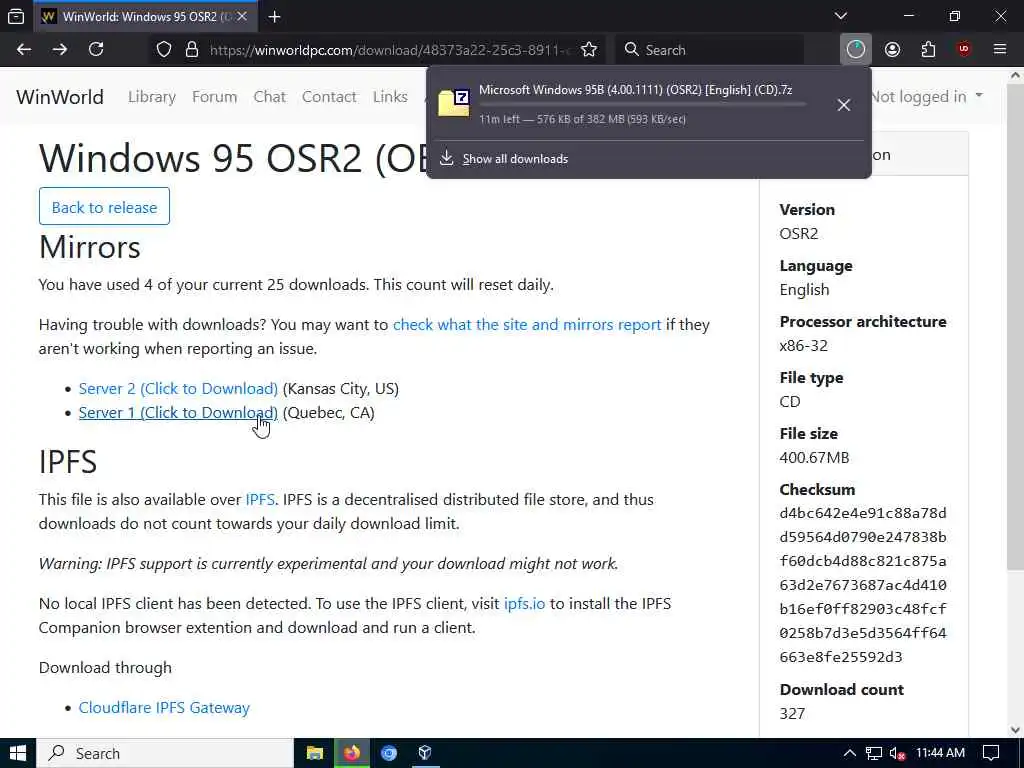Click the Firefox taskbar icon
The width and height of the screenshot is (1024, 768).
352,753
